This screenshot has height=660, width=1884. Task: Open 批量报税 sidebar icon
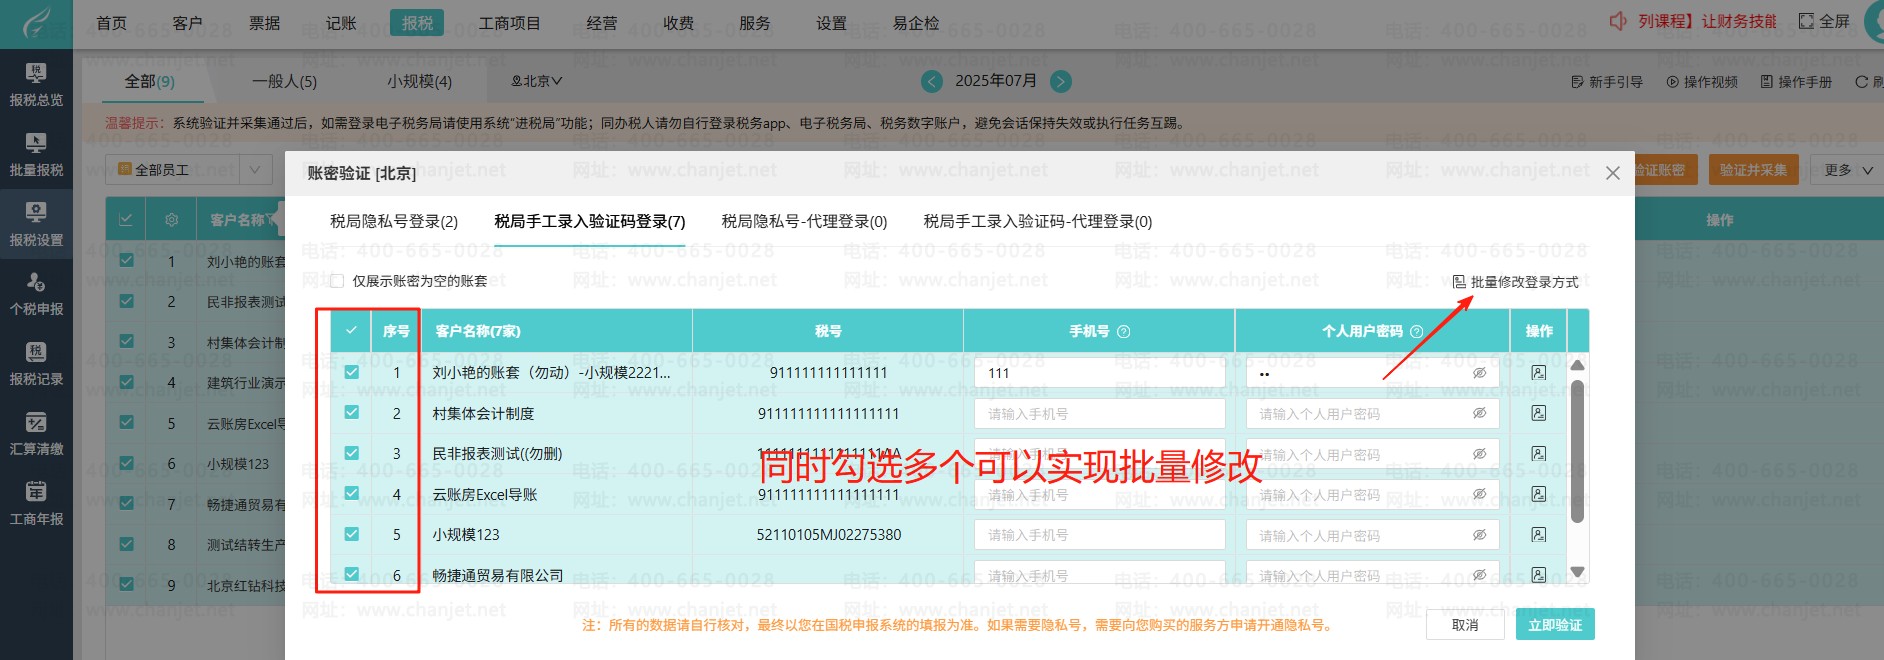click(36, 155)
